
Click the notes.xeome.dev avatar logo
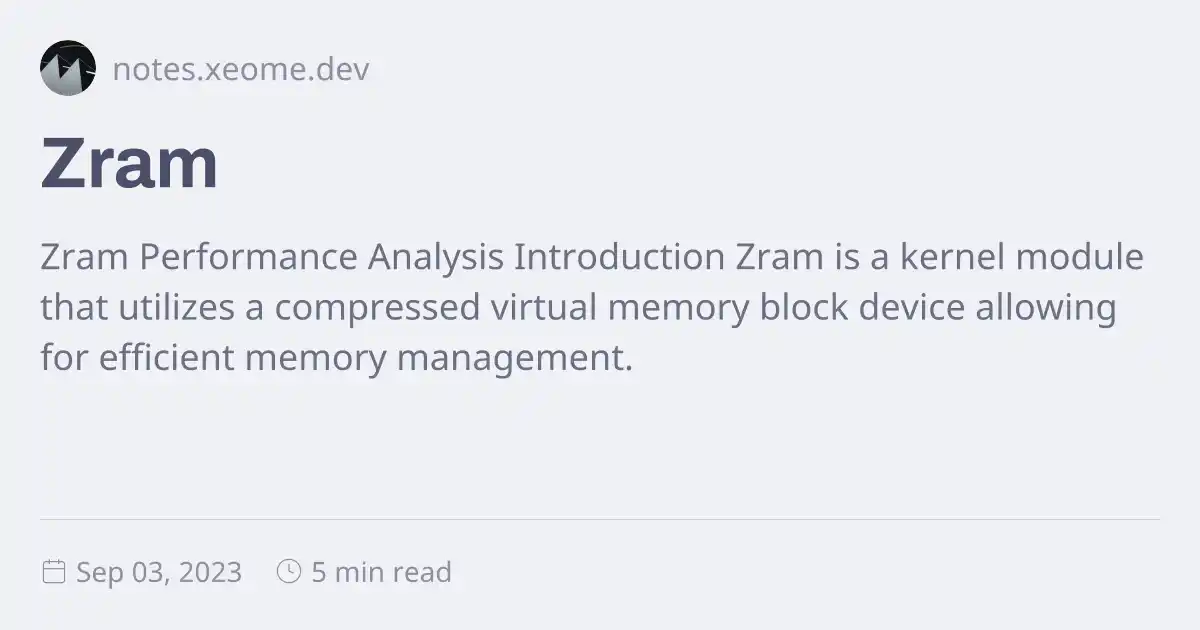68,68
